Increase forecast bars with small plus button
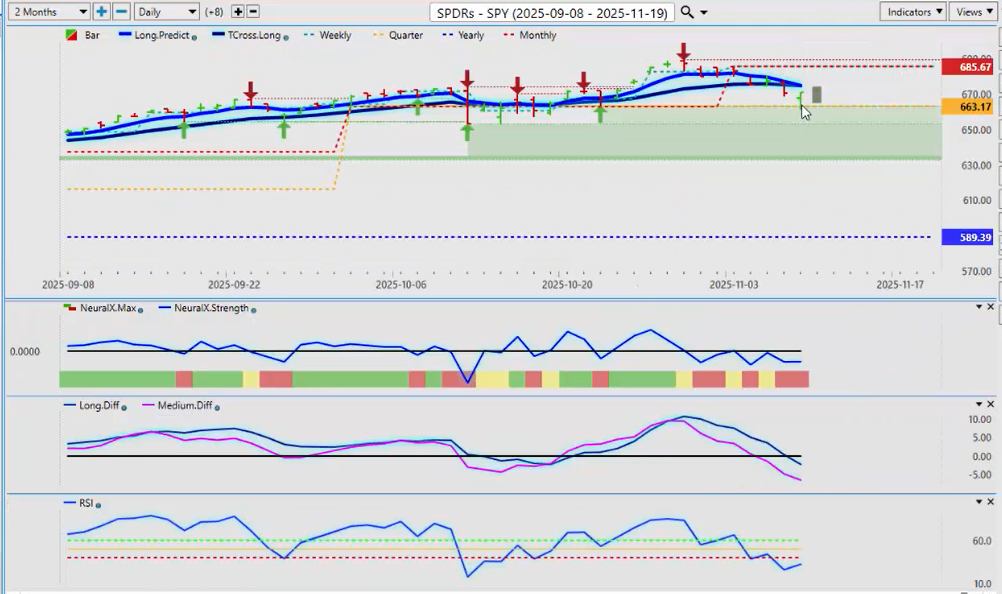The image size is (1002, 594). pos(237,12)
